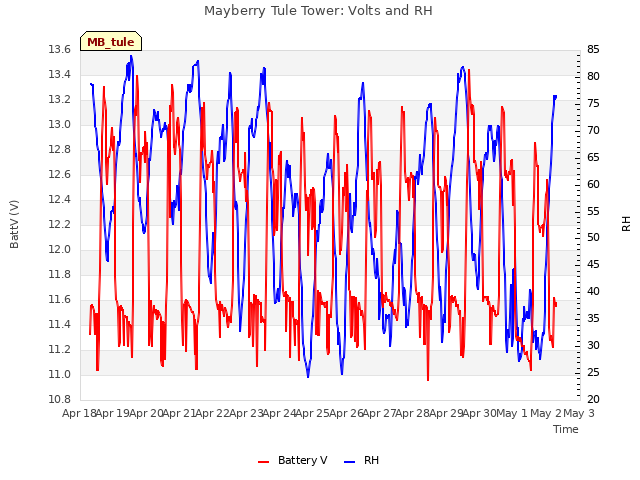
Task: Toggle the RH legend entry
Action: pyautogui.click(x=362, y=460)
